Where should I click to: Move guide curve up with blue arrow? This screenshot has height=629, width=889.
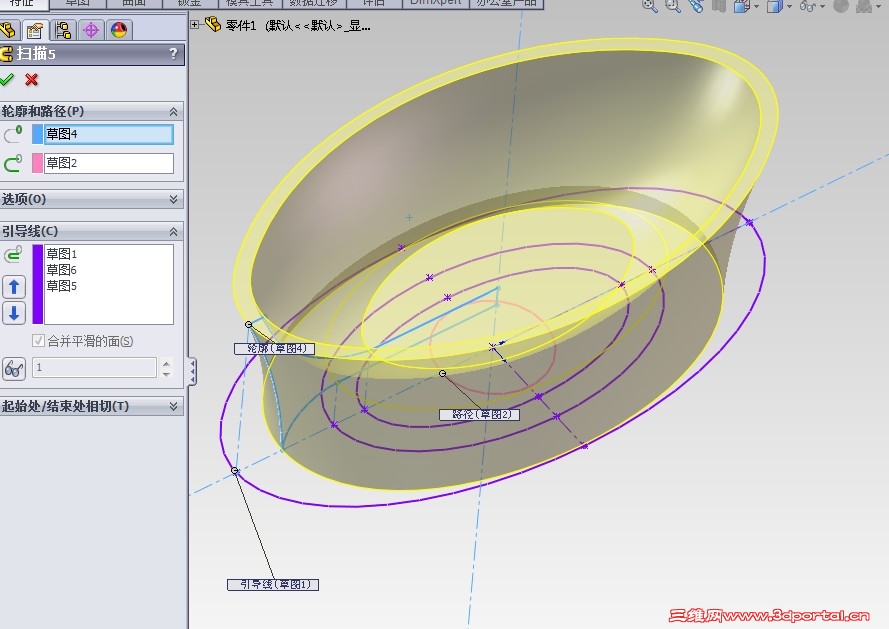coord(14,286)
